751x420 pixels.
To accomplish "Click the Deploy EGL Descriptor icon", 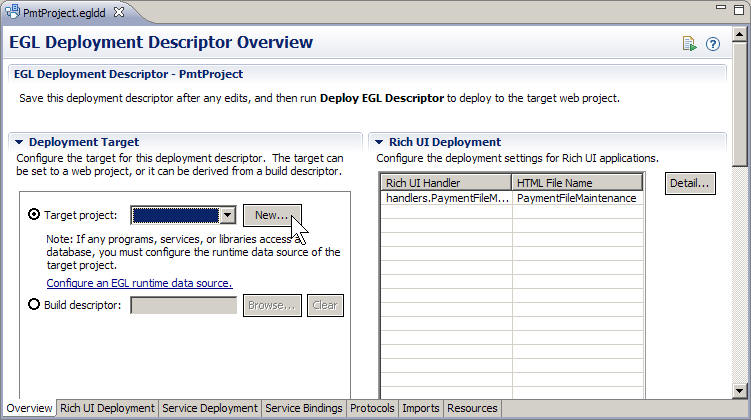I will (689, 44).
